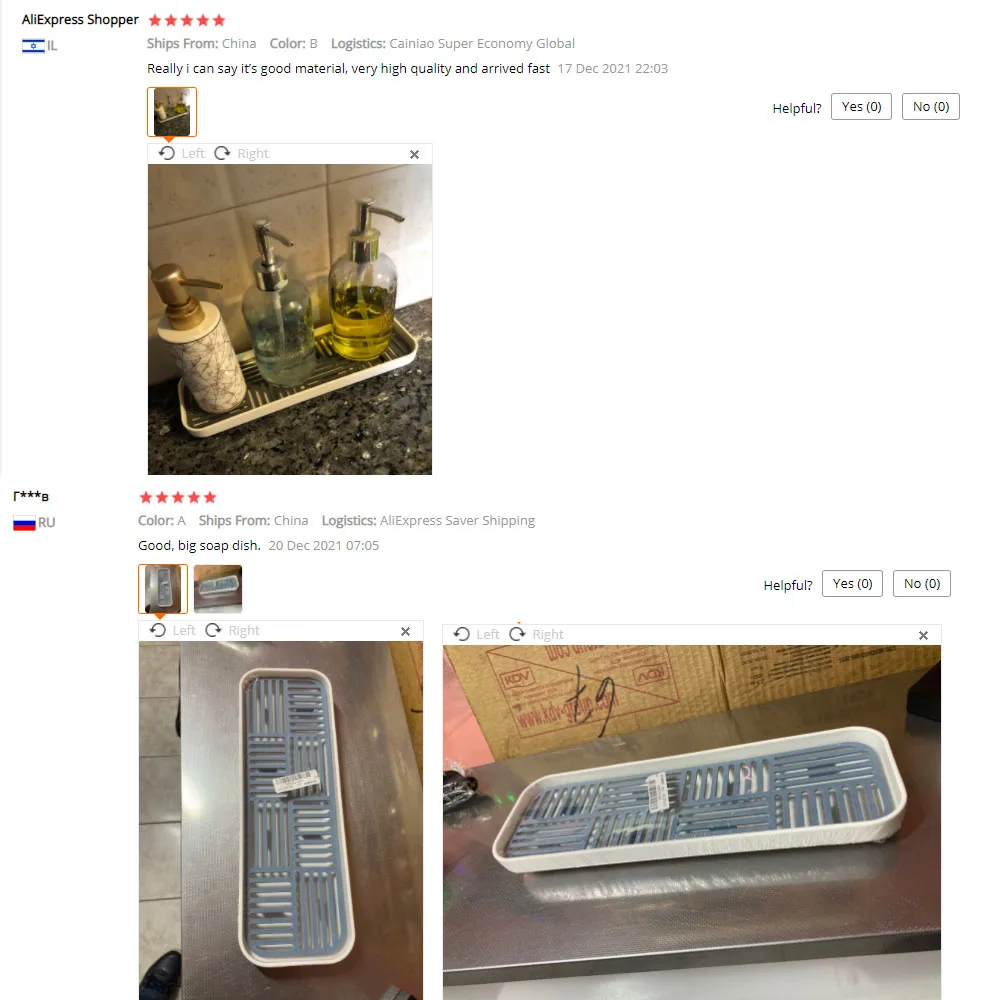Screen dimensions: 1000x1000
Task: Rotate left the cardboard box tray photo
Action: pyautogui.click(x=476, y=635)
